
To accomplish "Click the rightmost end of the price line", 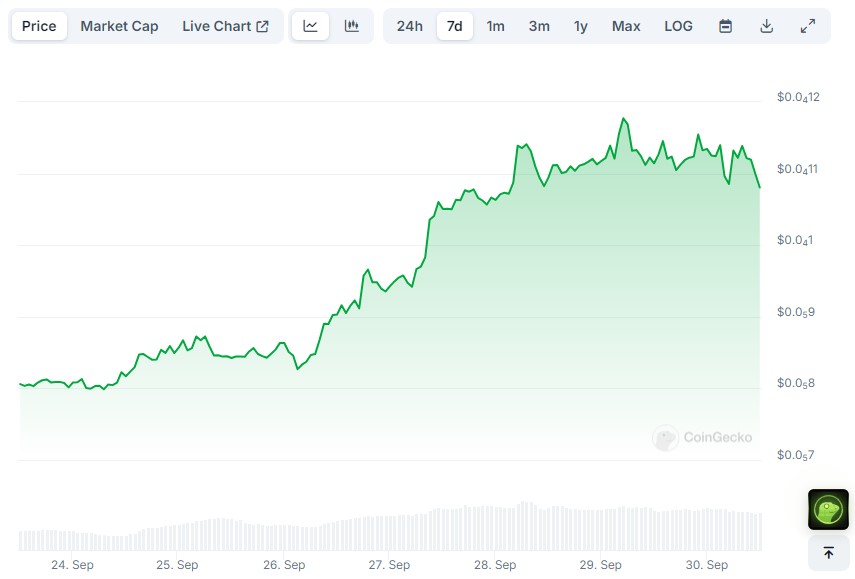I will point(760,188).
